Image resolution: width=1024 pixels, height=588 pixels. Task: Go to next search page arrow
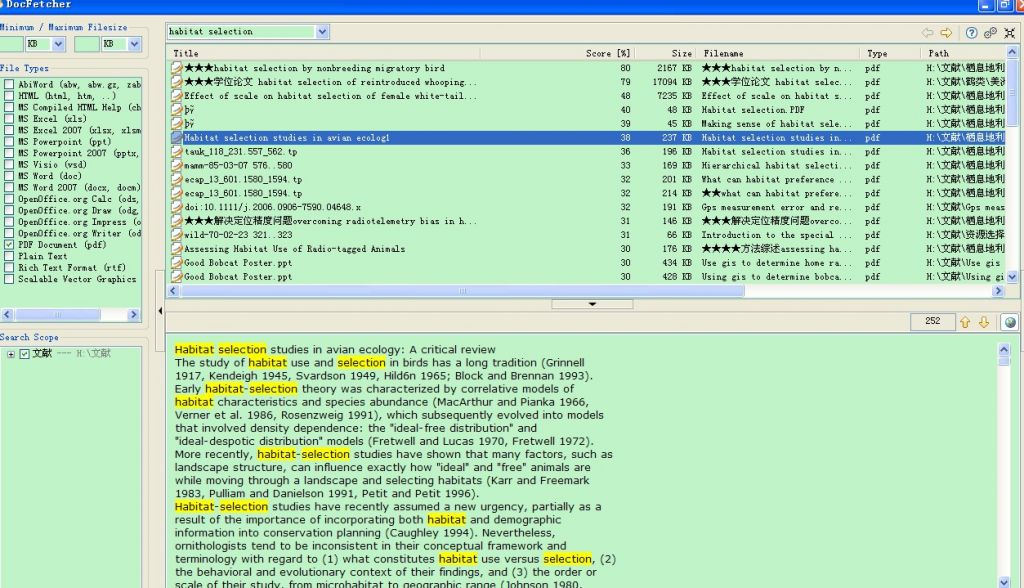946,32
